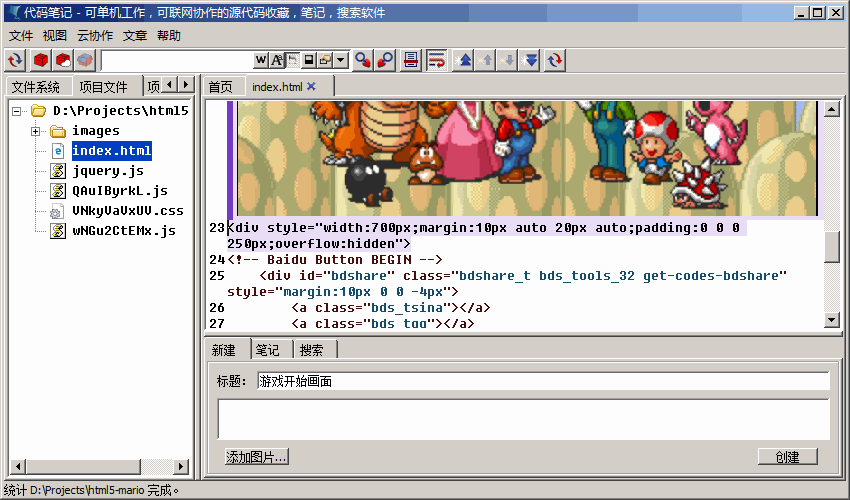Click the faded gray-red cube icon
850x500 pixels.
pyautogui.click(x=85, y=60)
